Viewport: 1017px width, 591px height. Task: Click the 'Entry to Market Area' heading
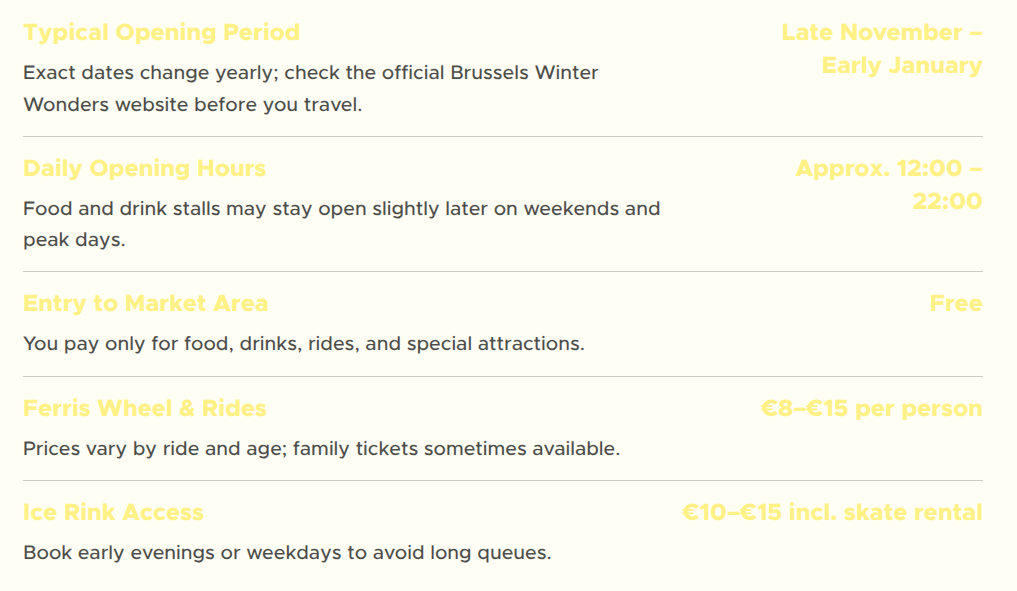[145, 303]
